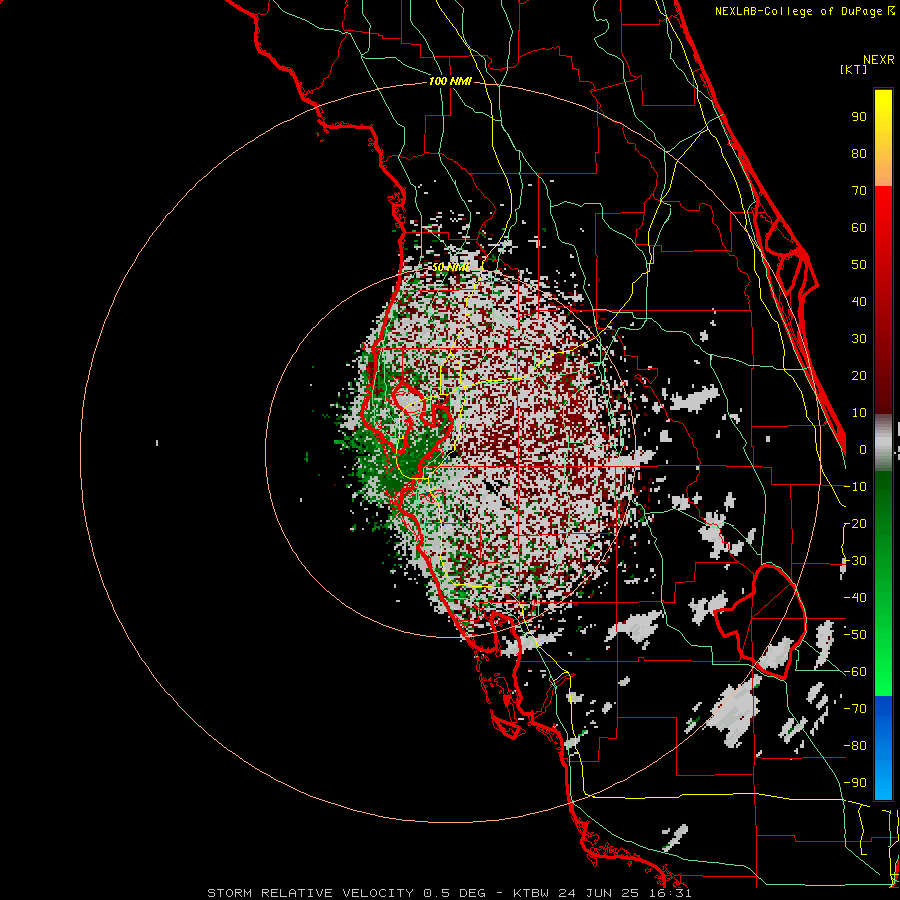Click the -90 scale label
This screenshot has height=900, width=900.
point(856,782)
